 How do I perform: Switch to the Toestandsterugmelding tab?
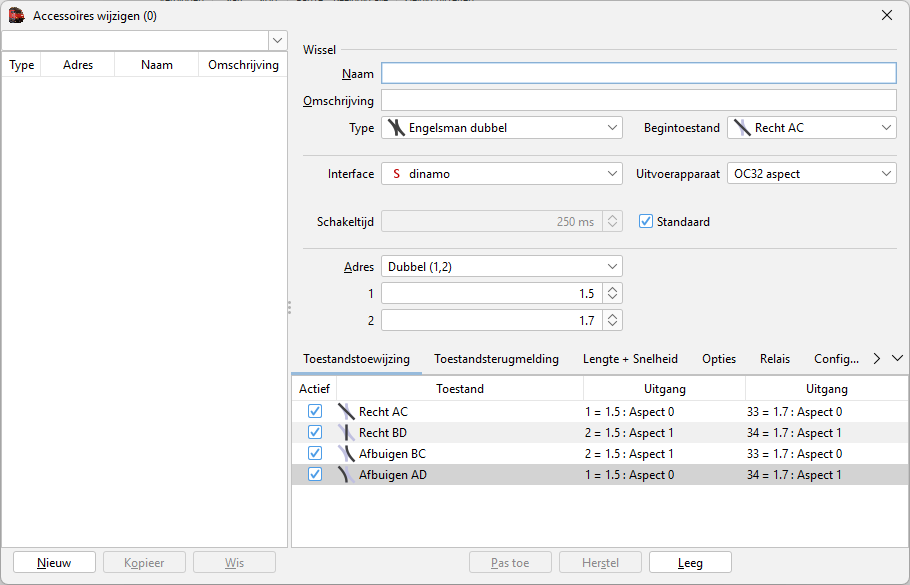(496, 359)
